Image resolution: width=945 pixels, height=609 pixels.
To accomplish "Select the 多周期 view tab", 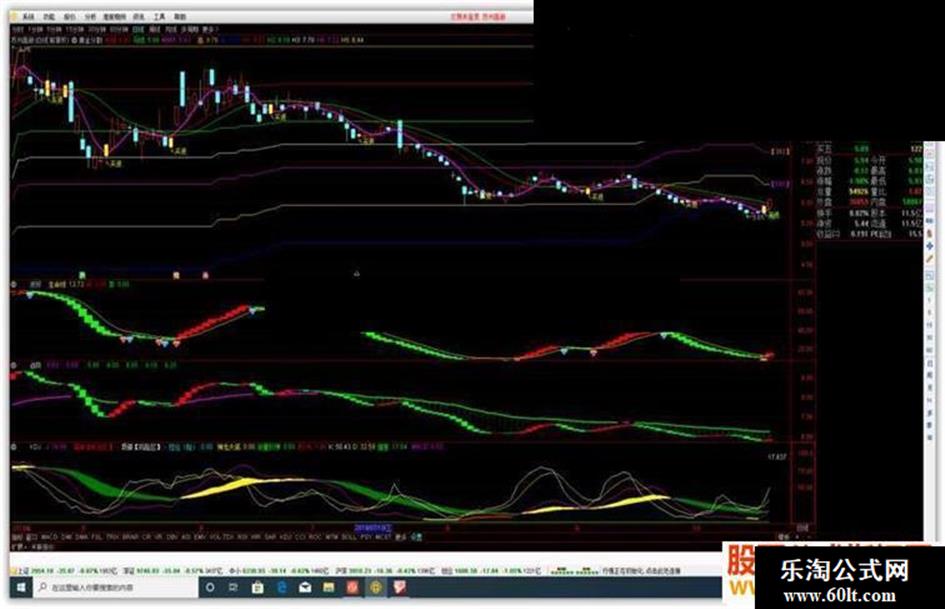I will (189, 28).
